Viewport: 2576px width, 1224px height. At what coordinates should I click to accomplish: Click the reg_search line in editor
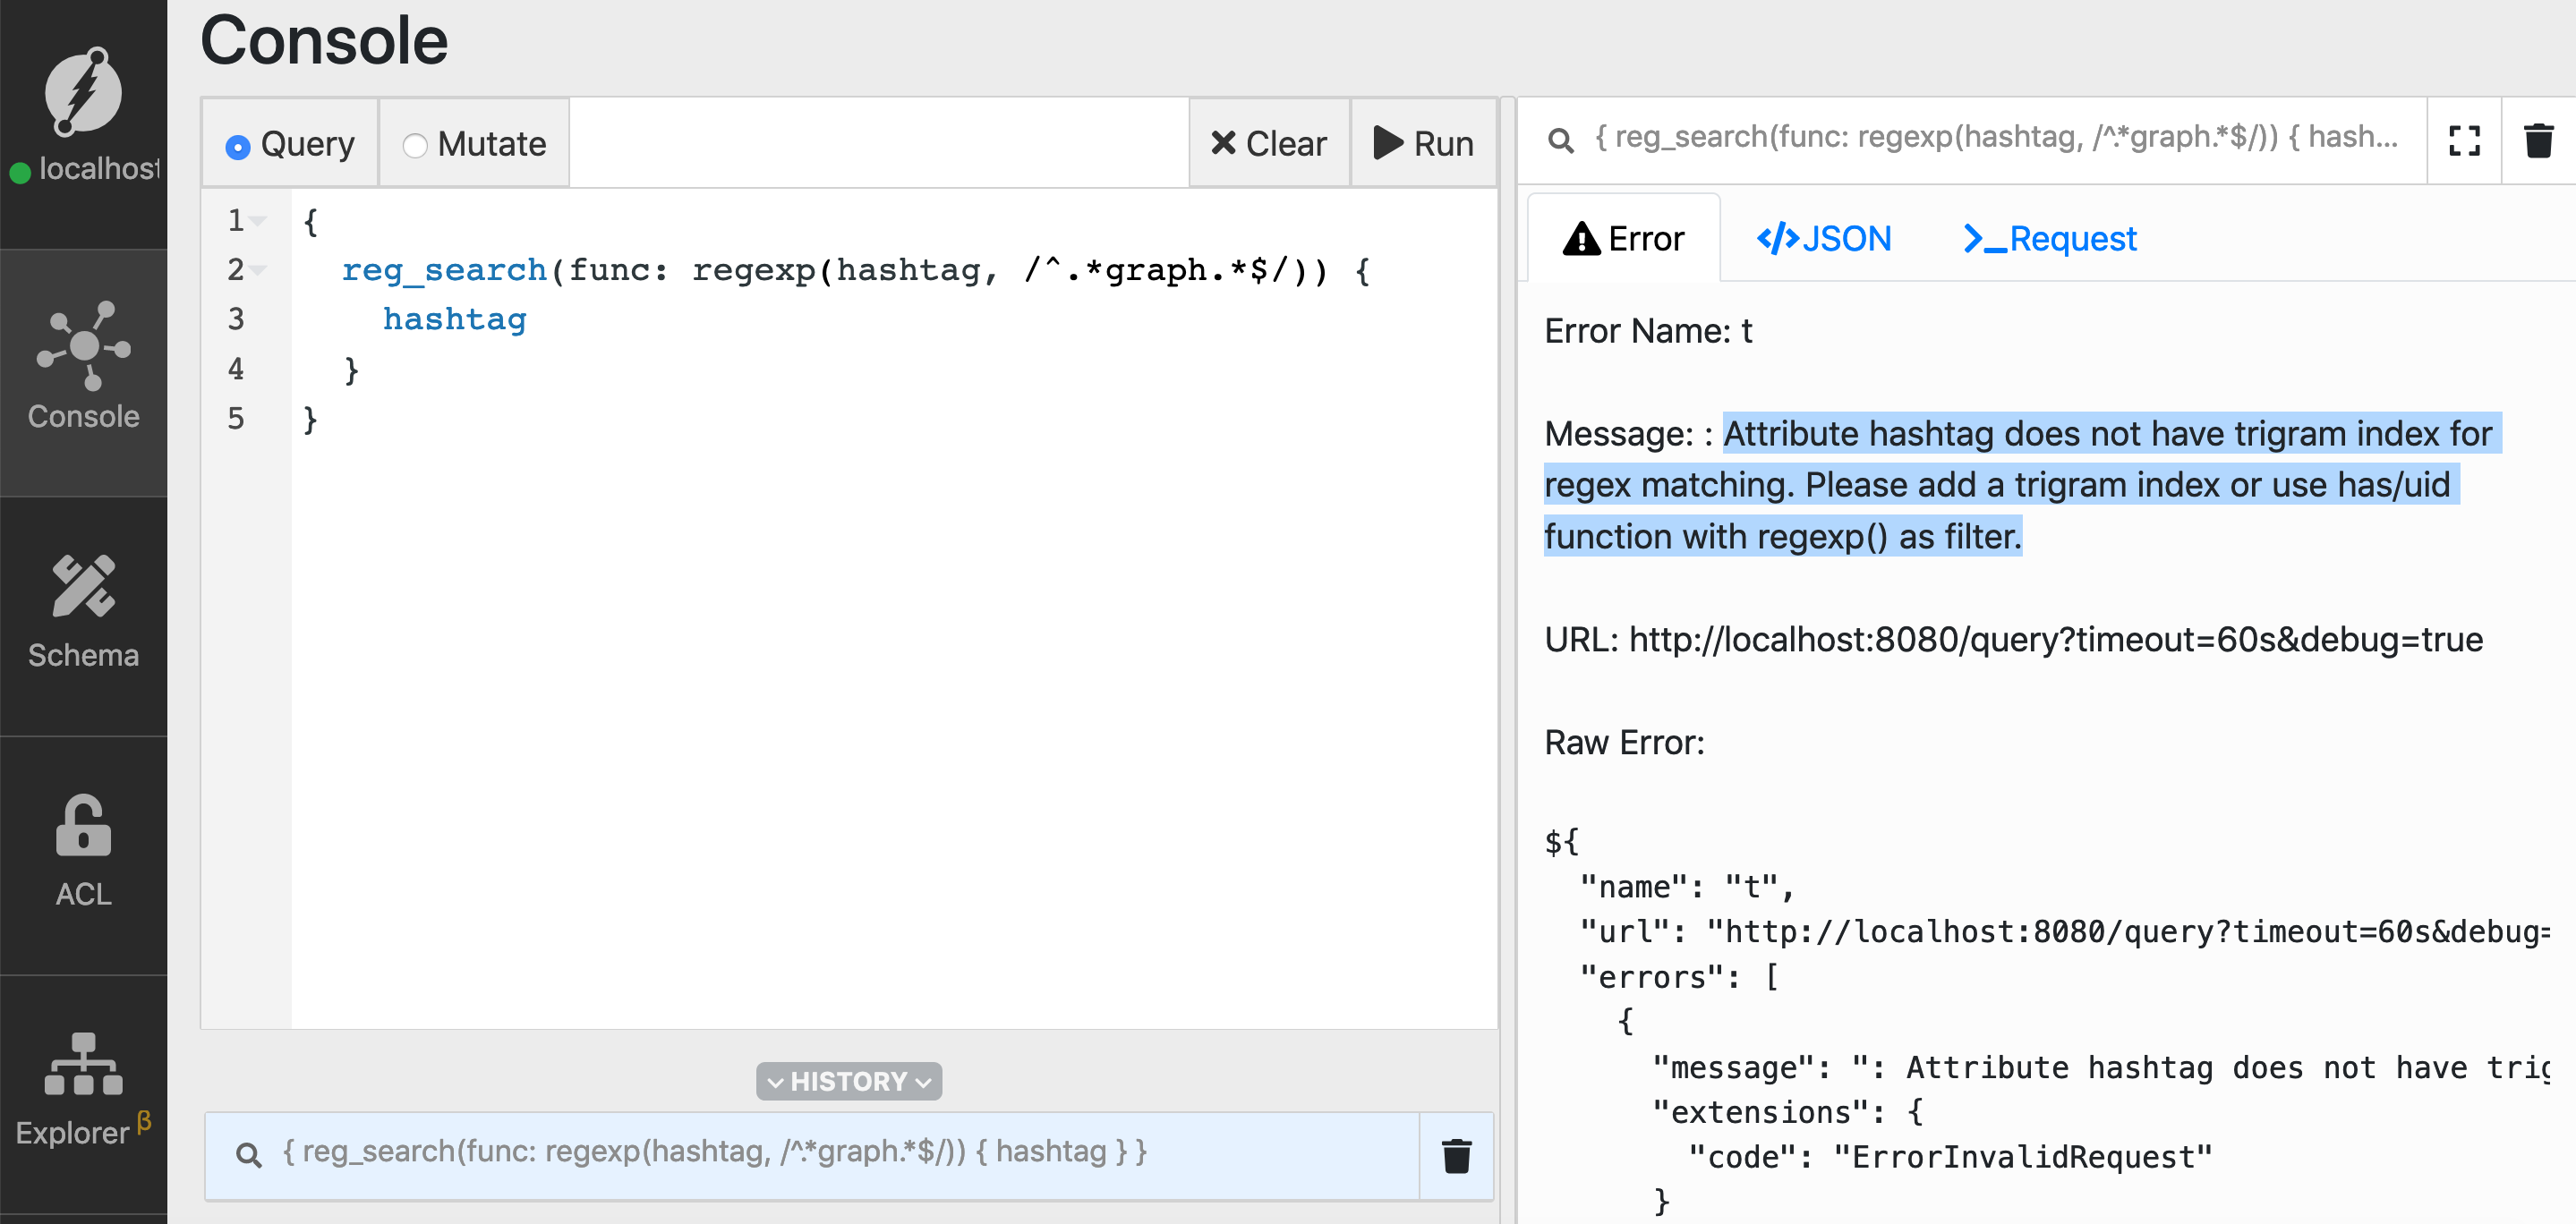click(855, 270)
